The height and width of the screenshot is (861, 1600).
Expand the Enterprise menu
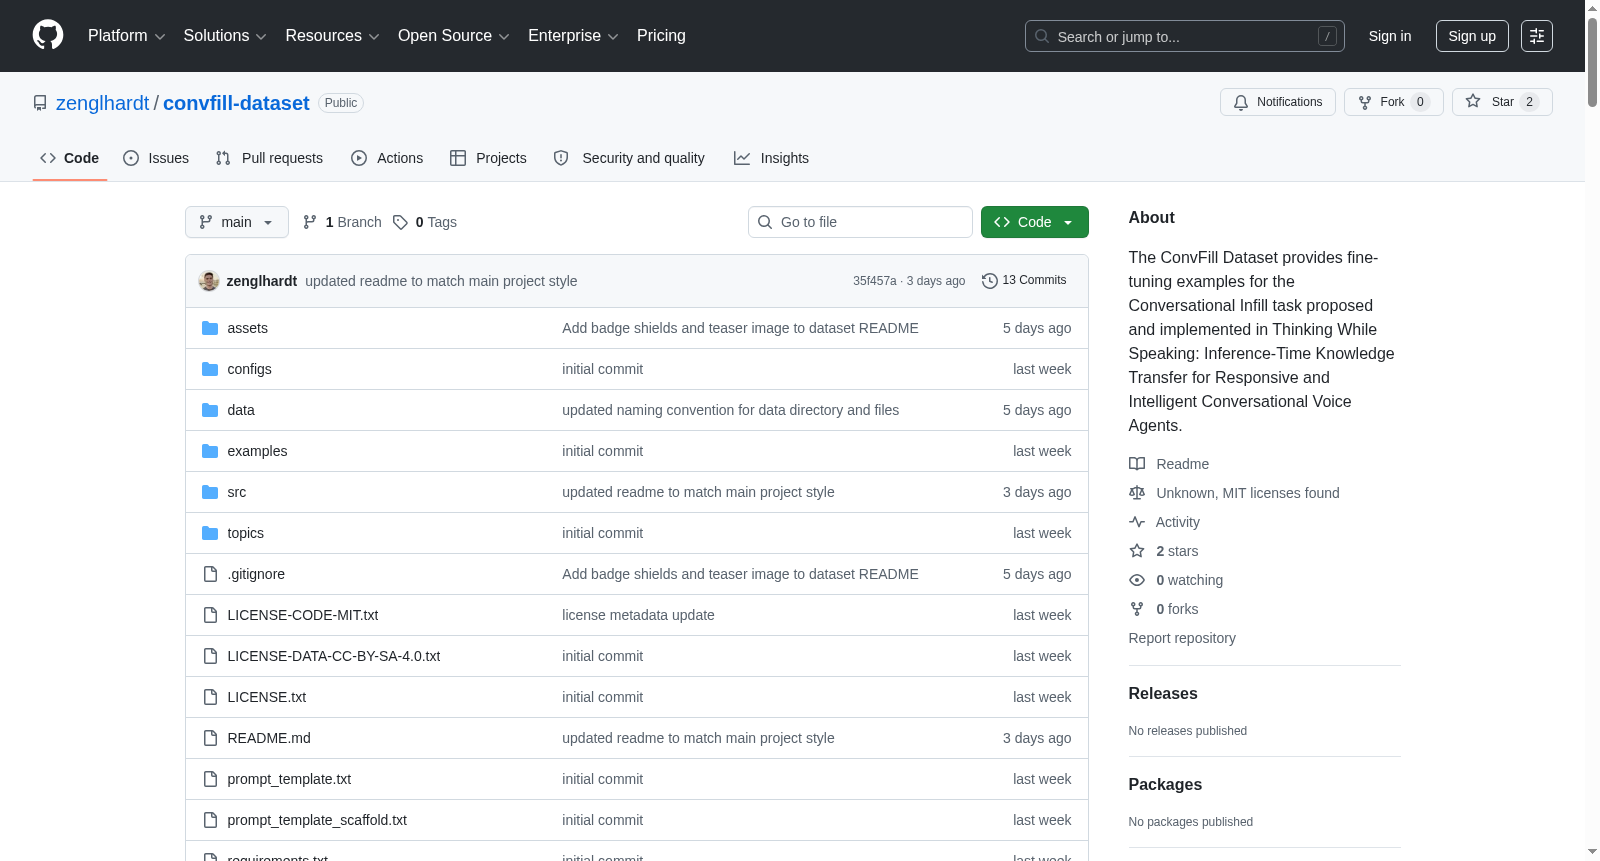(x=573, y=36)
